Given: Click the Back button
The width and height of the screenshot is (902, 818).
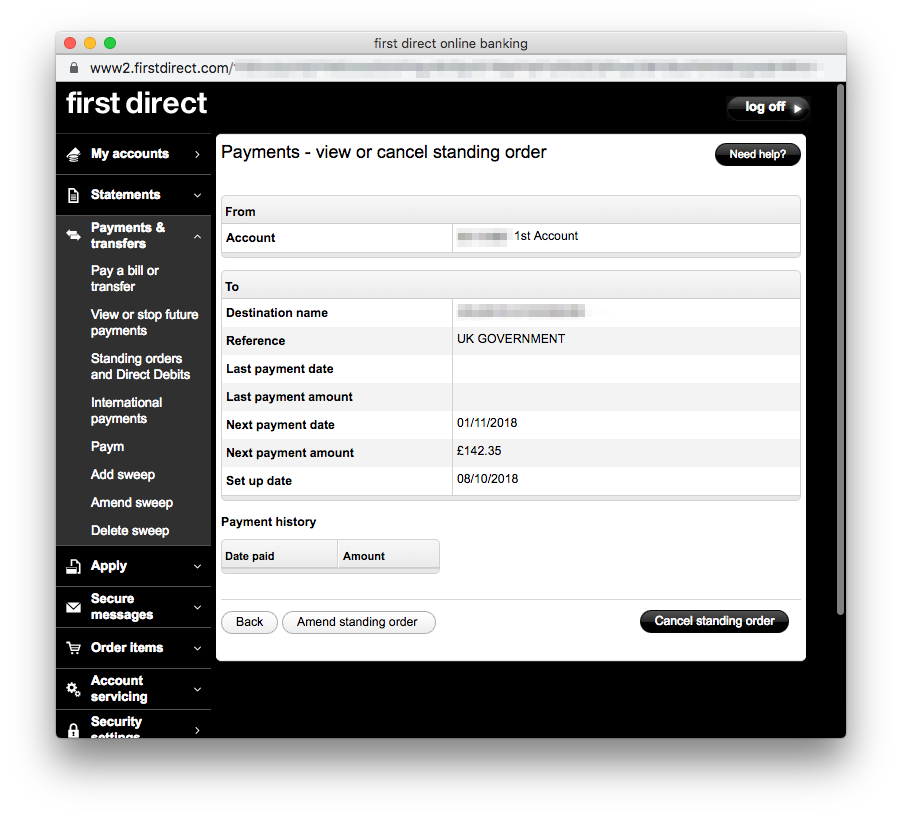Looking at the screenshot, I should [x=250, y=622].
